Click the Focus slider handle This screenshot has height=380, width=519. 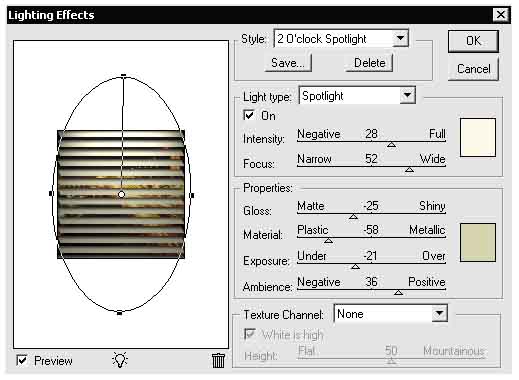(x=409, y=170)
